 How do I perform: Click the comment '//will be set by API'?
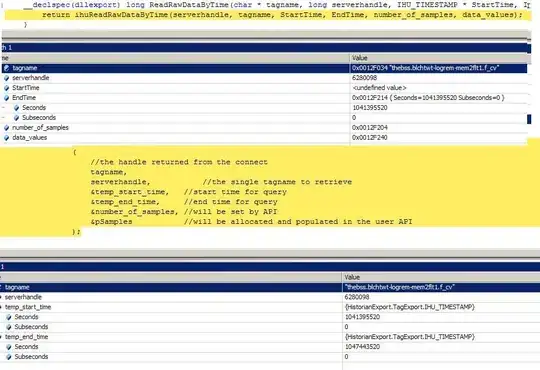230,212
